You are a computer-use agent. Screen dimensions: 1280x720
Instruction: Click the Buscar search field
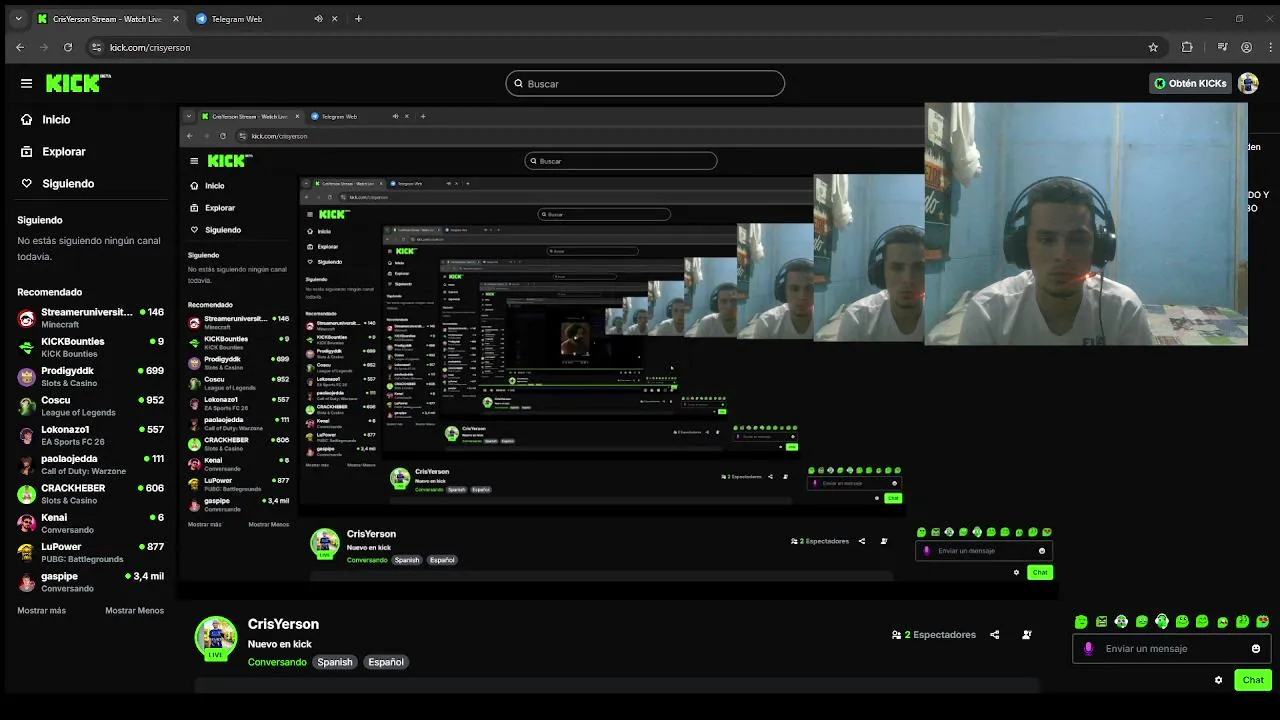point(645,84)
